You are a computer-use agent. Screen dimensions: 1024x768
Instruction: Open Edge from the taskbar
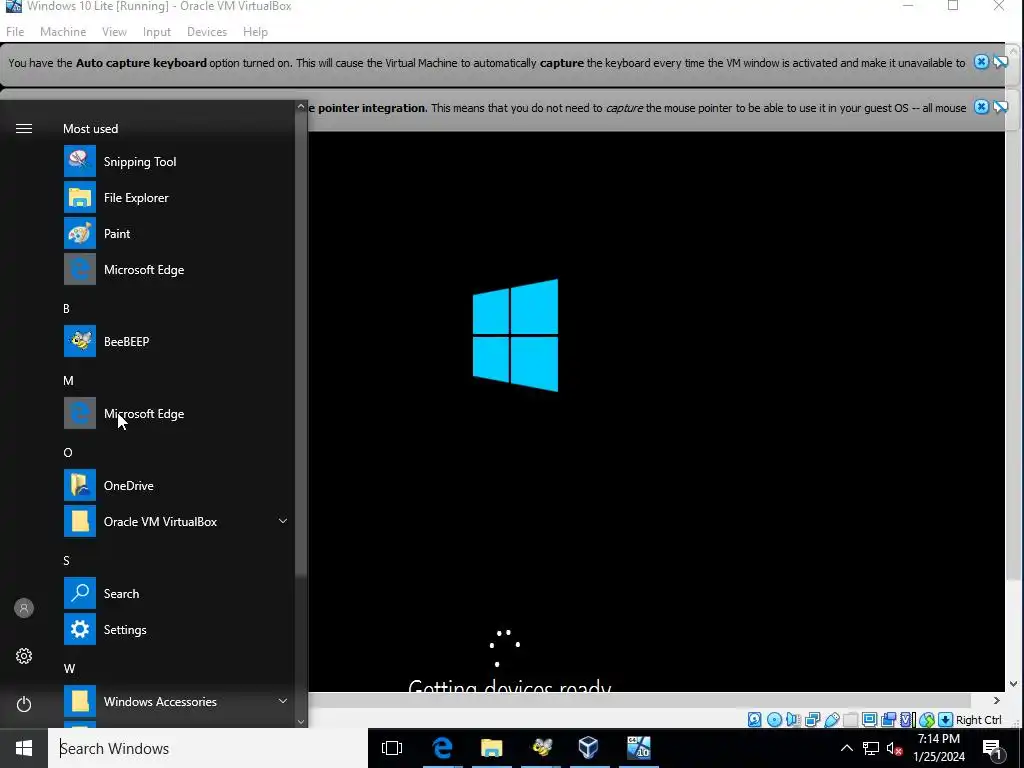(x=442, y=748)
